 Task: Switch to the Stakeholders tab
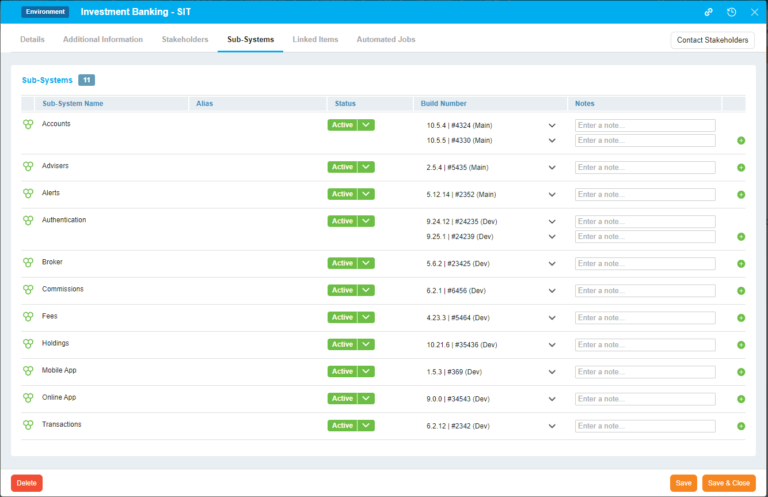coord(185,40)
